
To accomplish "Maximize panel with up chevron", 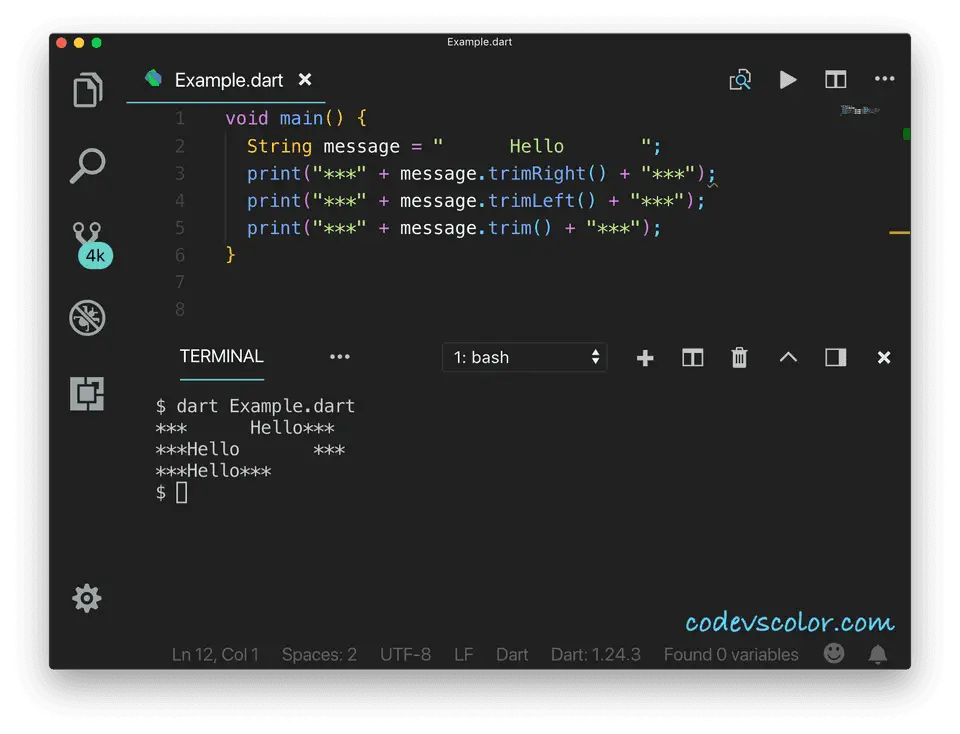I will click(788, 357).
